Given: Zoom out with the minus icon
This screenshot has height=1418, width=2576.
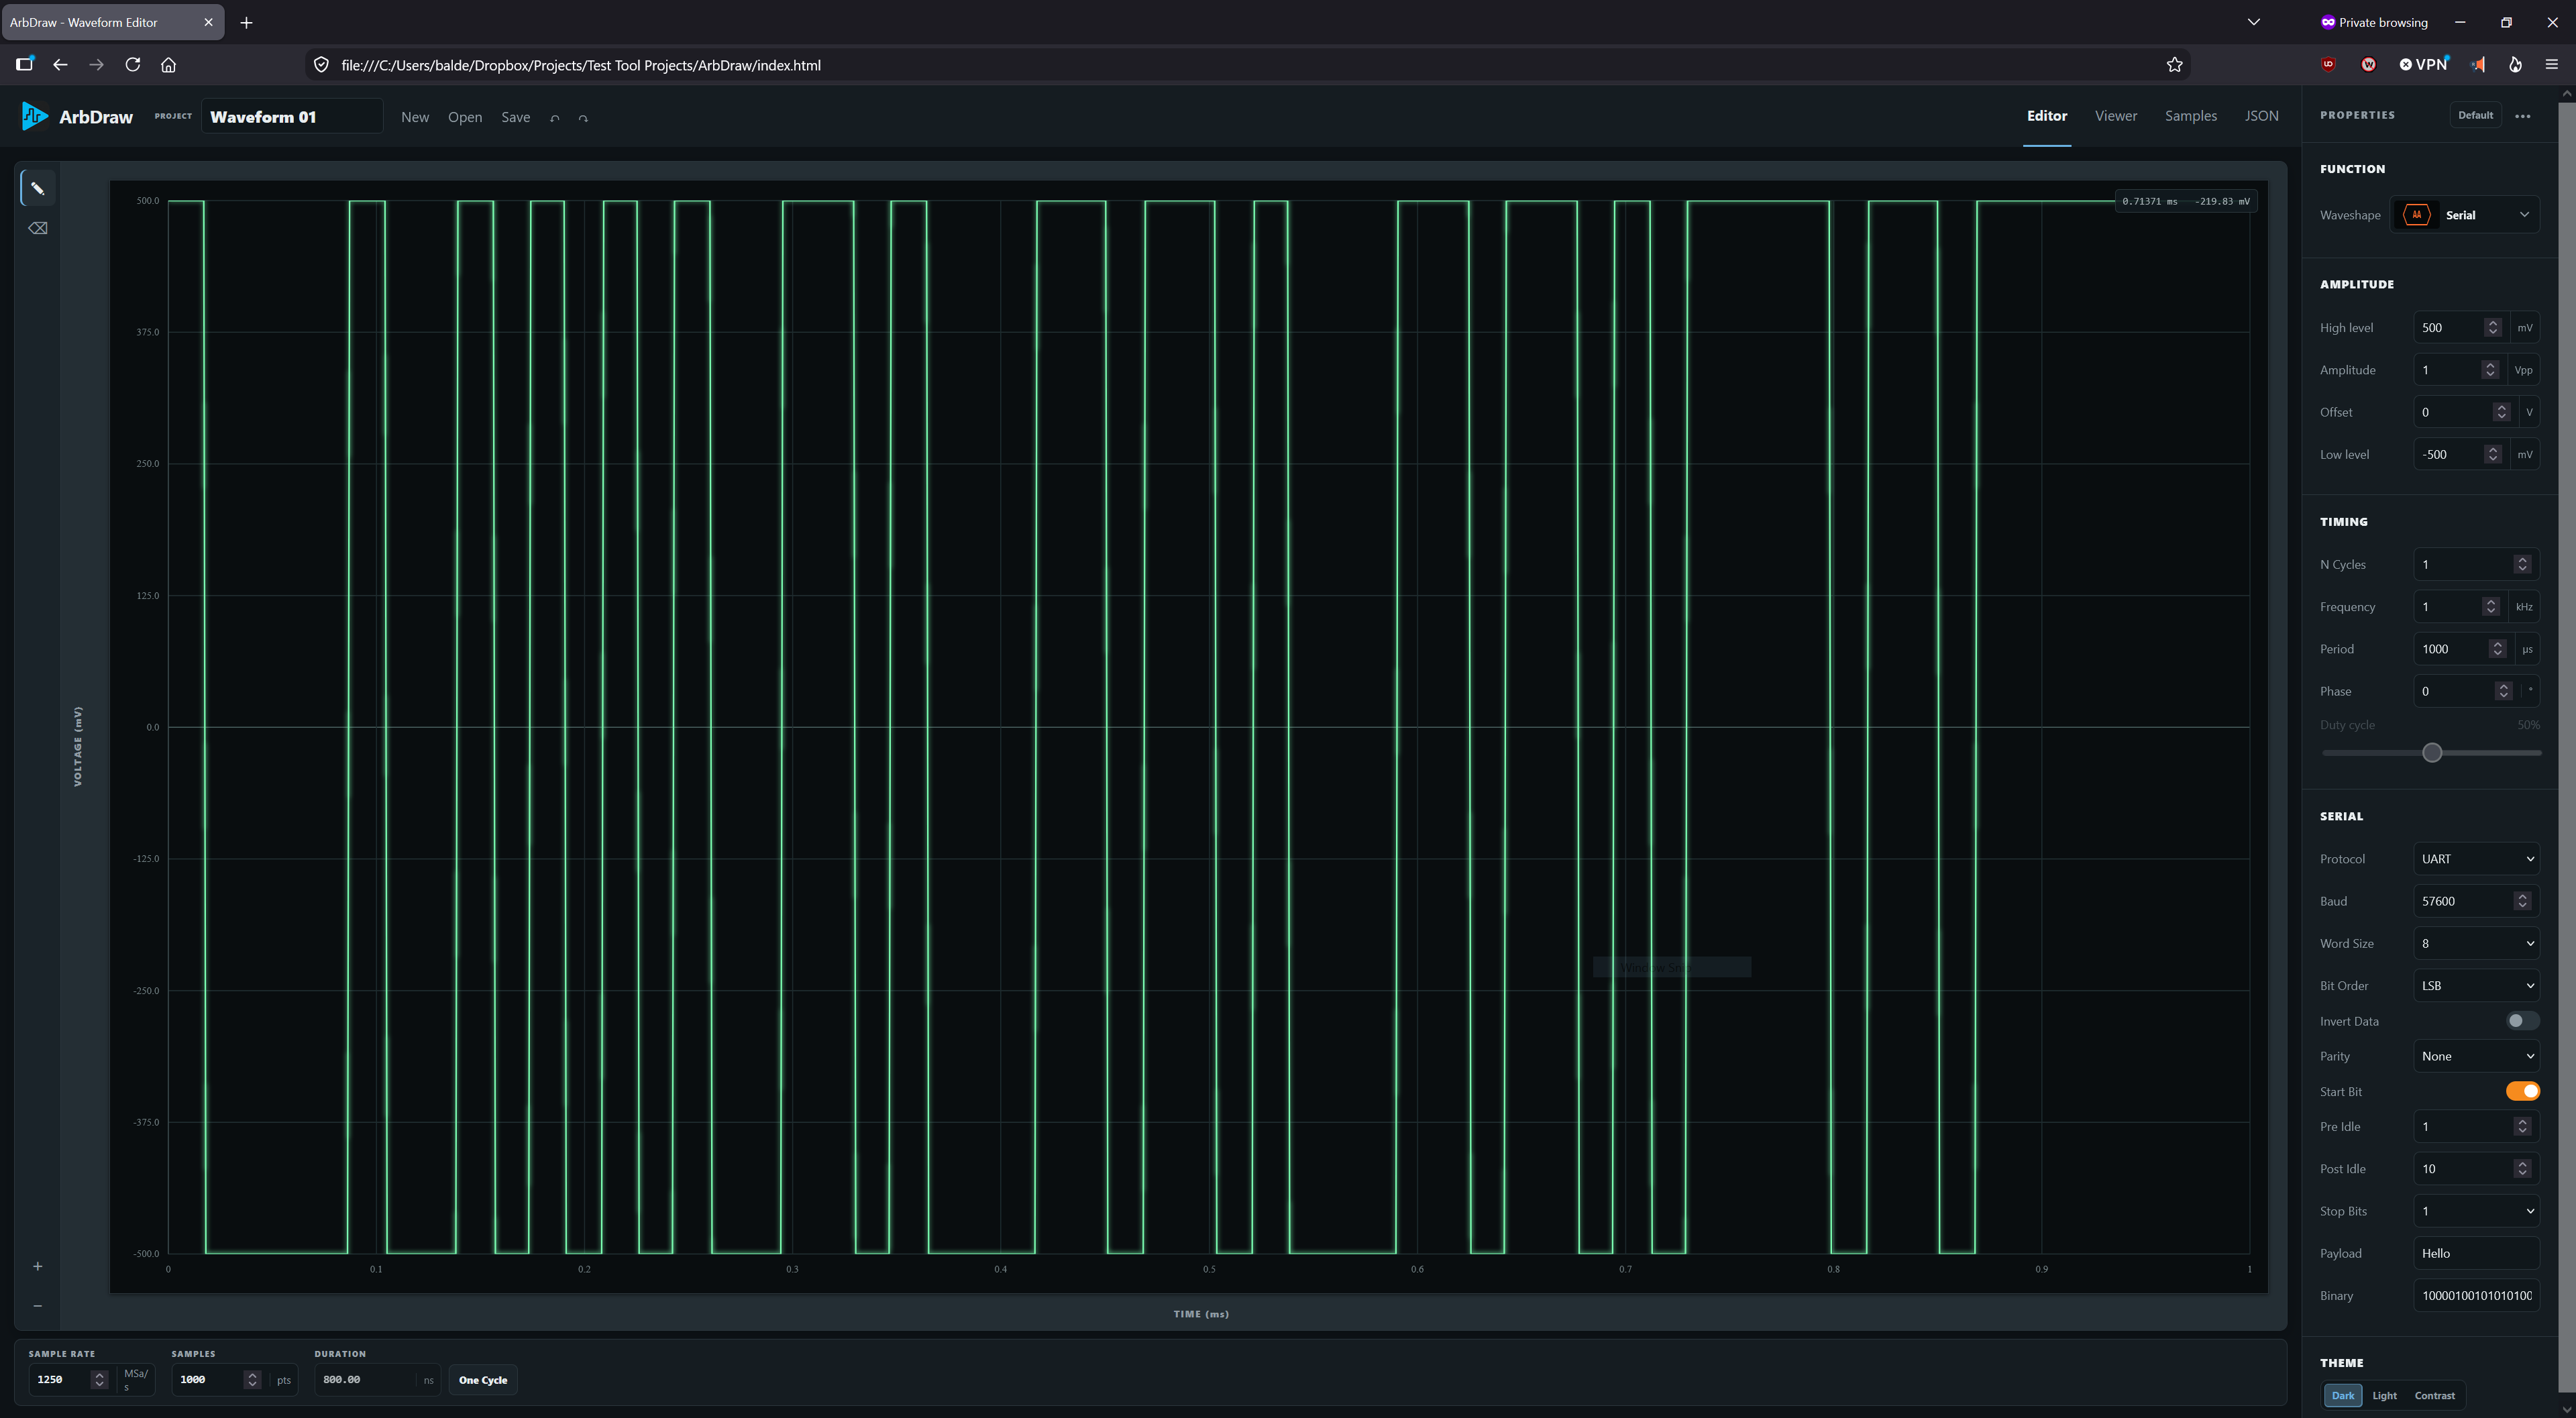Looking at the screenshot, I should pos(38,1305).
